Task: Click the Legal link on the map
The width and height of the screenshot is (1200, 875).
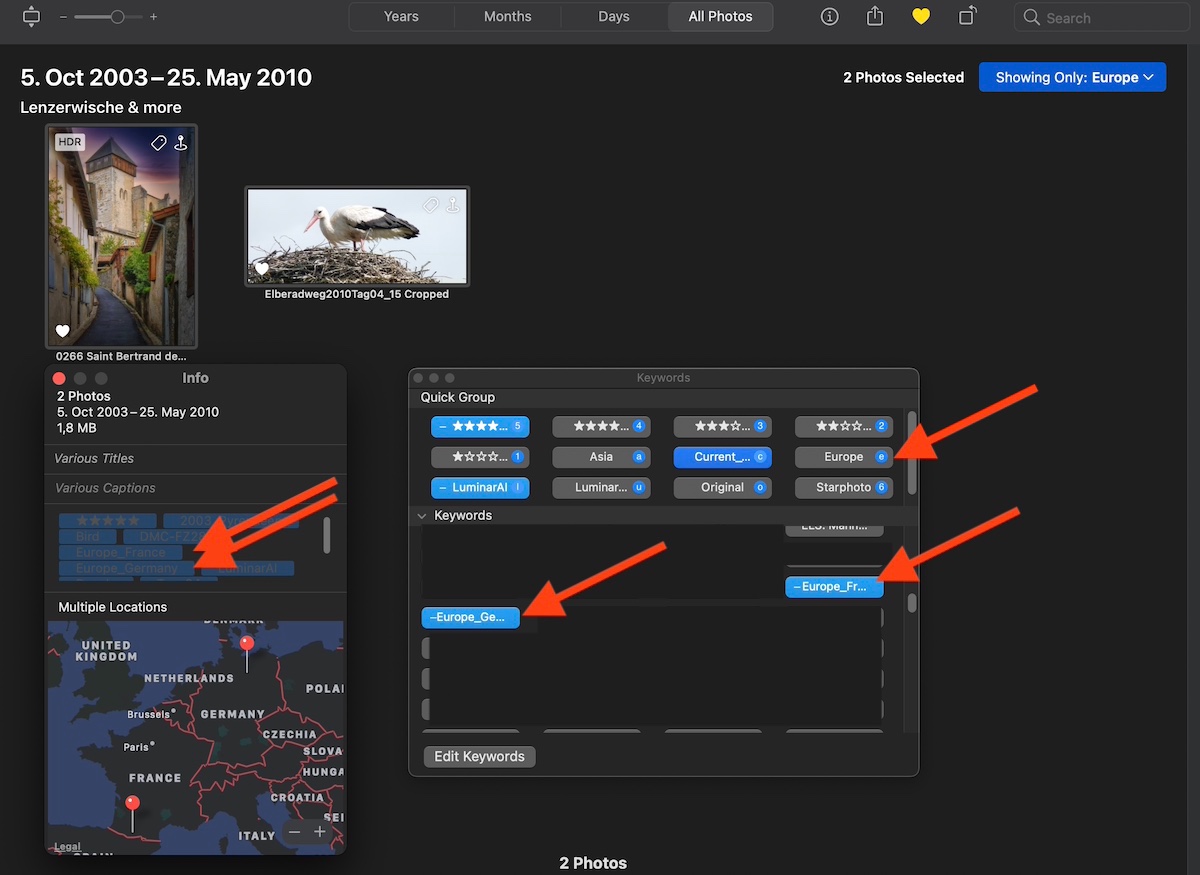Action: pyautogui.click(x=67, y=847)
